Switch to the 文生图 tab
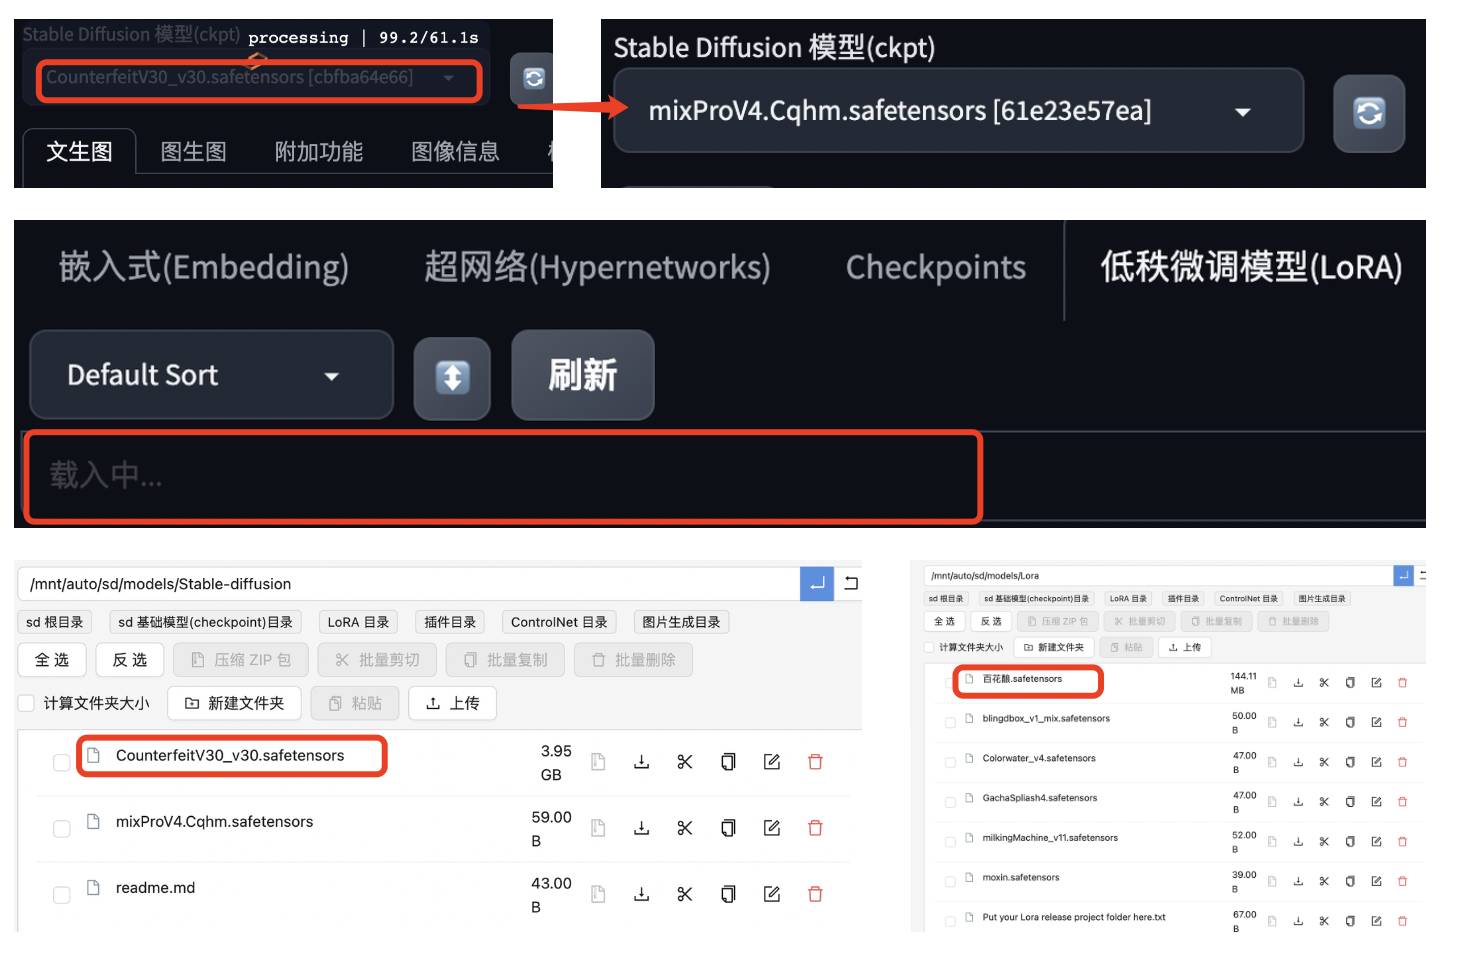The width and height of the screenshot is (1462, 968). [80, 152]
